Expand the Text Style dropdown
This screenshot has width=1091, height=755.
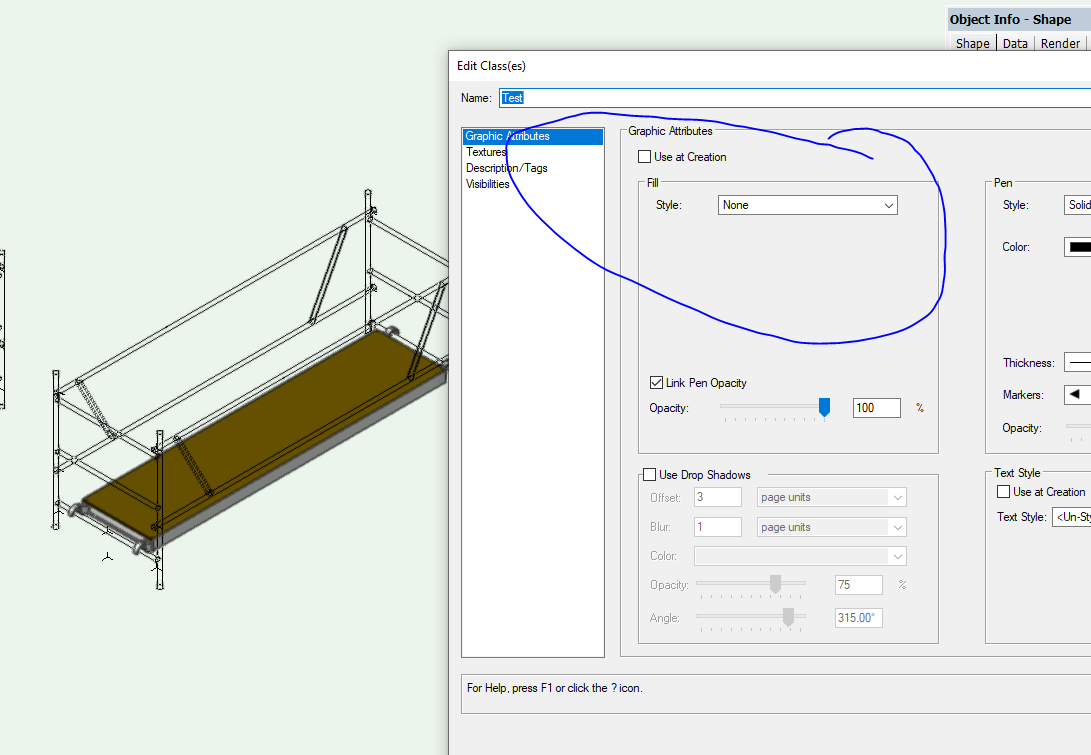(x=1070, y=517)
